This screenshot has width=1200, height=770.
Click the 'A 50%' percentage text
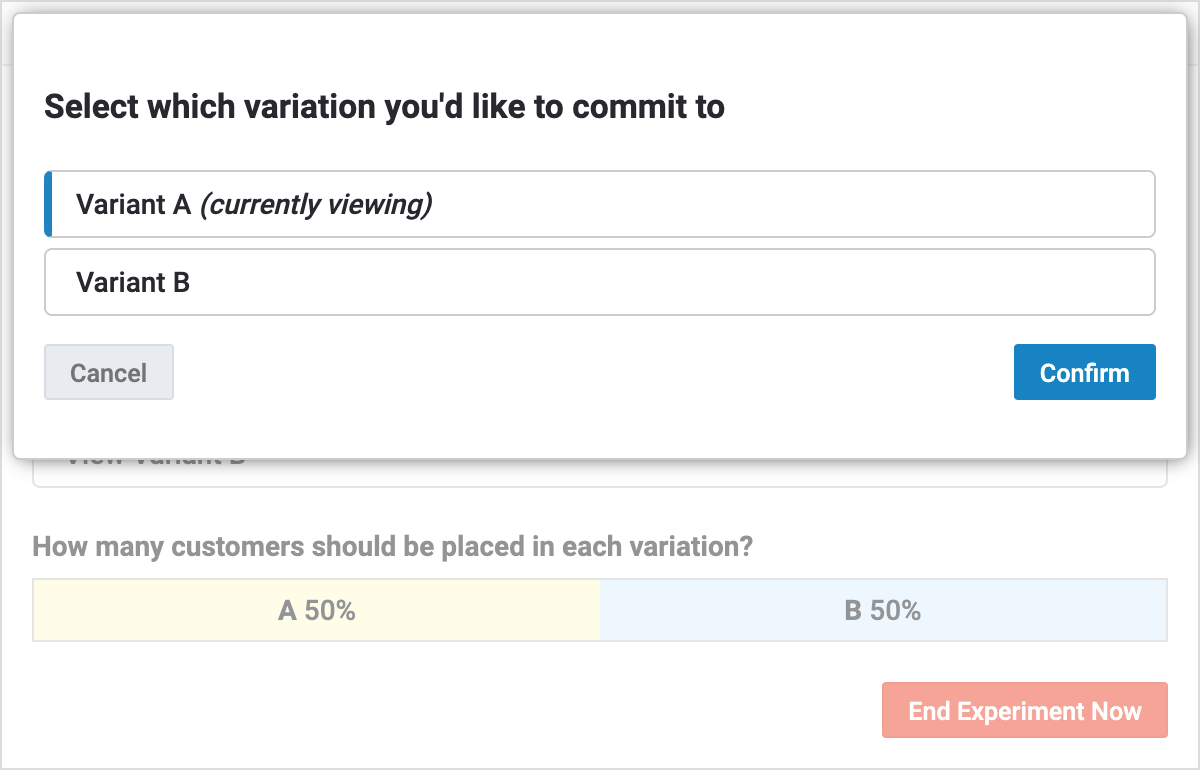click(x=316, y=610)
